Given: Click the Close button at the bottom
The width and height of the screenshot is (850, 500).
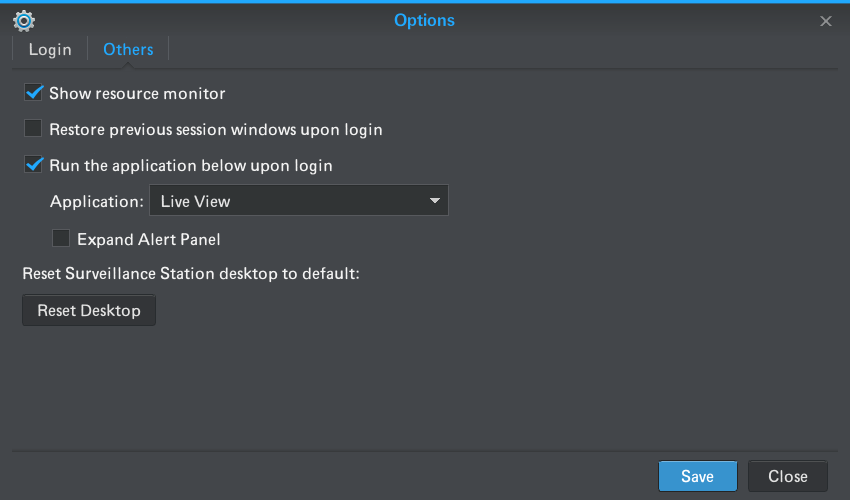Looking at the screenshot, I should pos(788,476).
